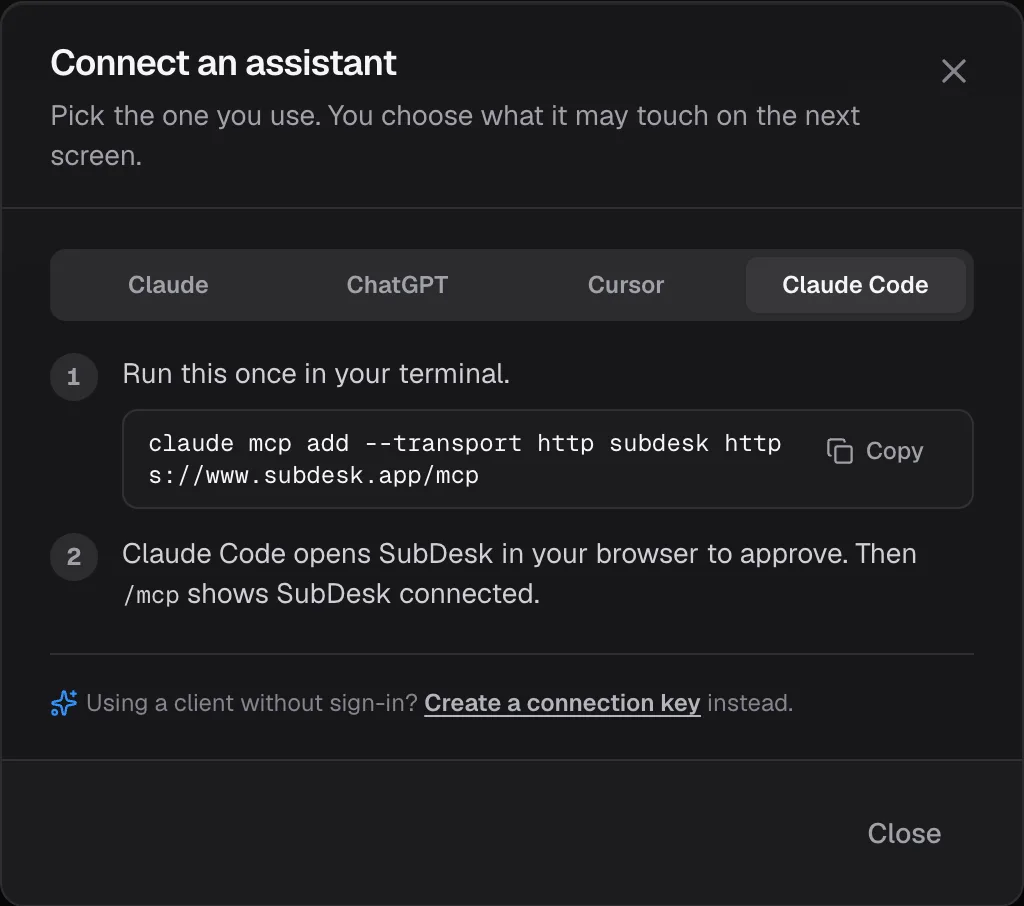Switch to the ChatGPT tab
Image resolution: width=1024 pixels, height=906 pixels.
pos(397,285)
